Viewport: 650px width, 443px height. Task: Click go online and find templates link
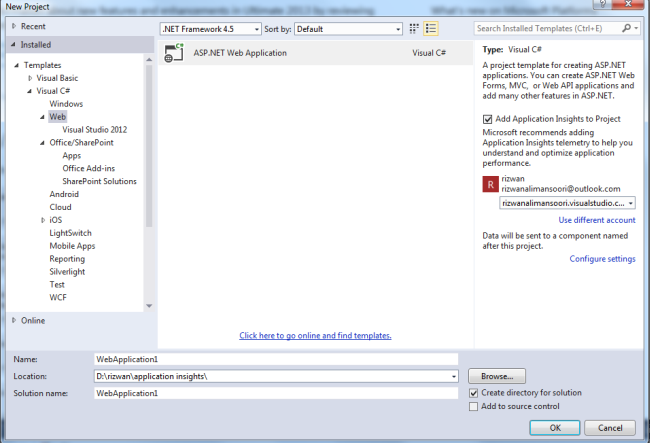point(315,335)
